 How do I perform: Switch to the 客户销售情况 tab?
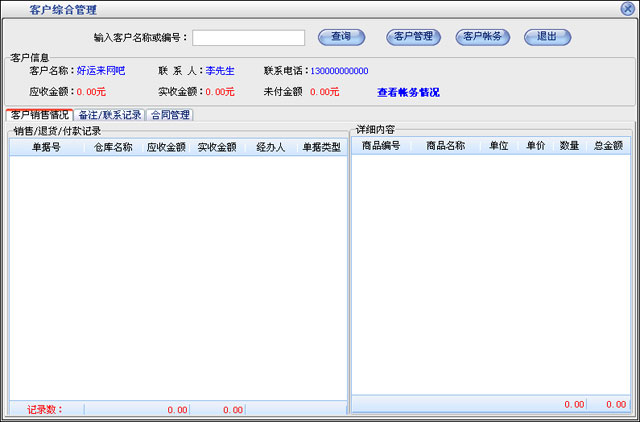point(40,115)
